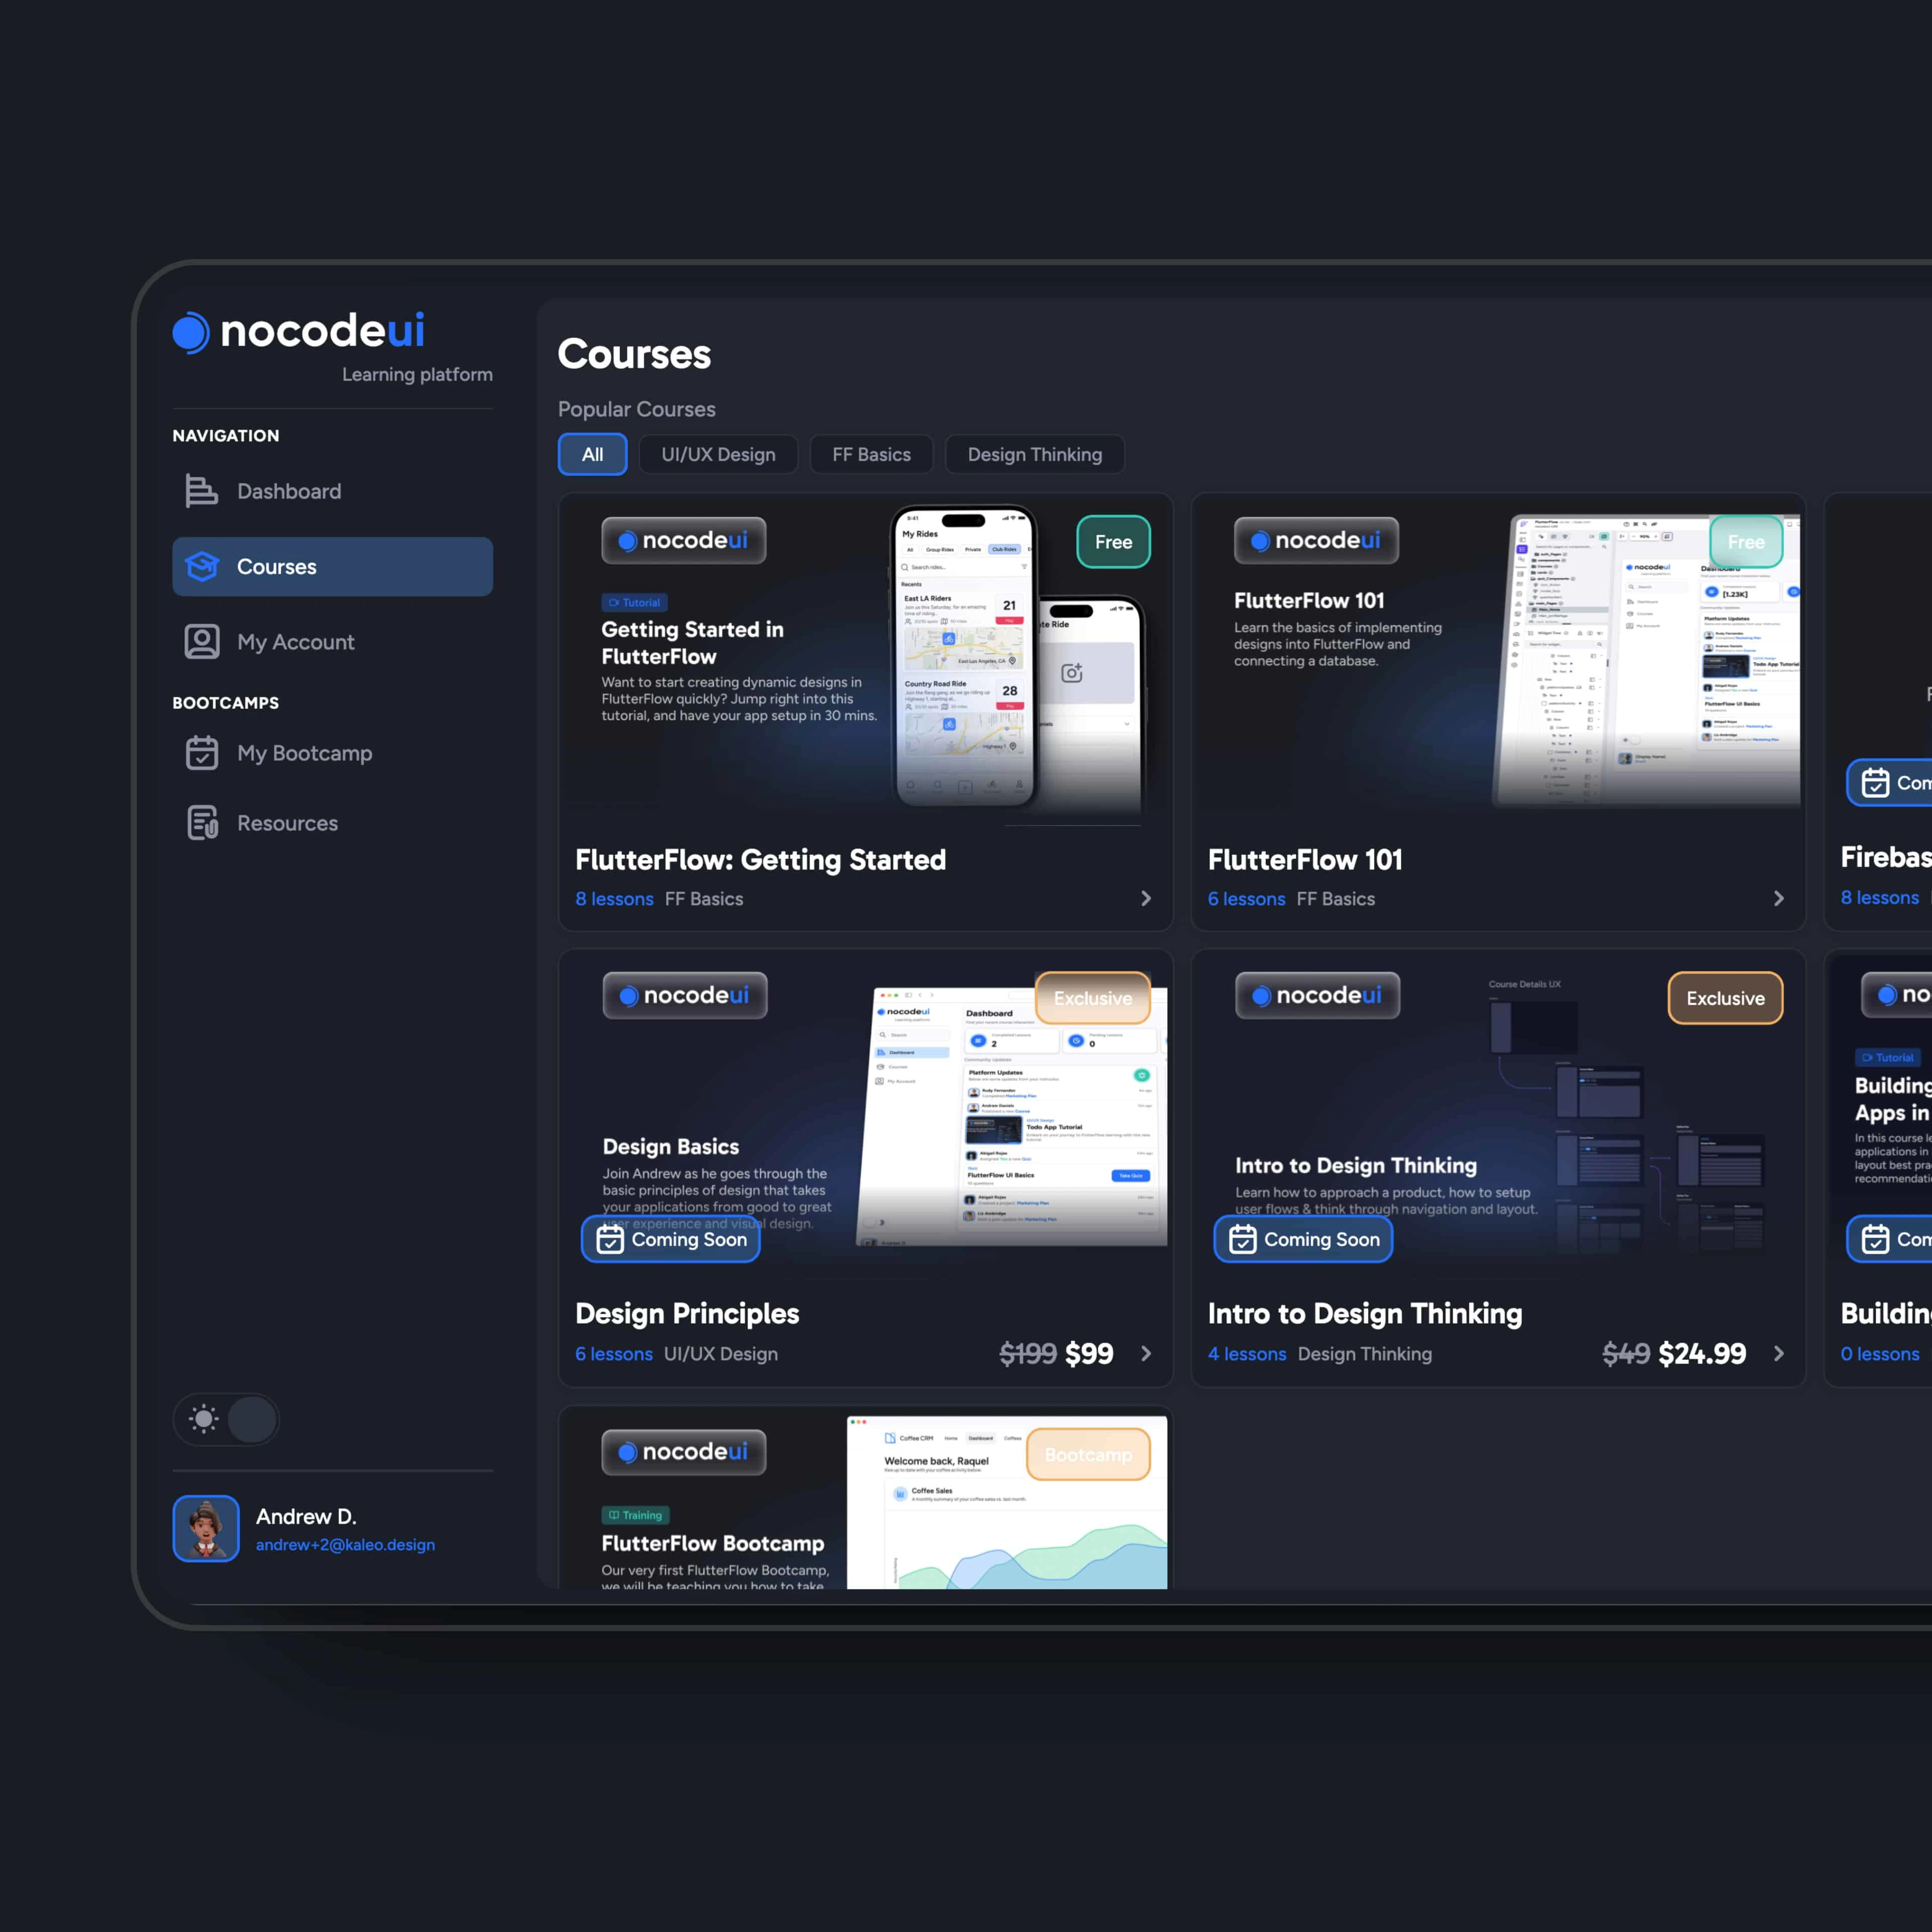Screen dimensions: 1932x1932
Task: Click Exclusive badge on Design Principles card
Action: tap(1093, 998)
